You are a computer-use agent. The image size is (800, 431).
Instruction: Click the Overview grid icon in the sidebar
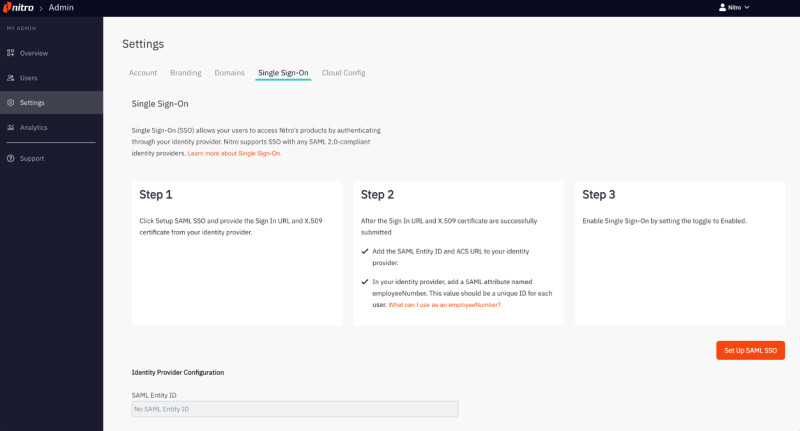pos(10,53)
